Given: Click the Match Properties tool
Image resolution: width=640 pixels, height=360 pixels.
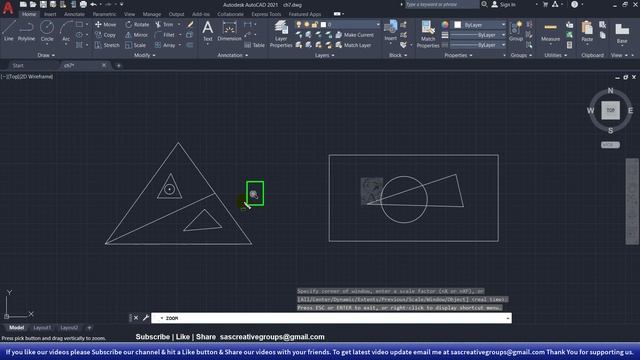Looking at the screenshot, I should coord(428,34).
